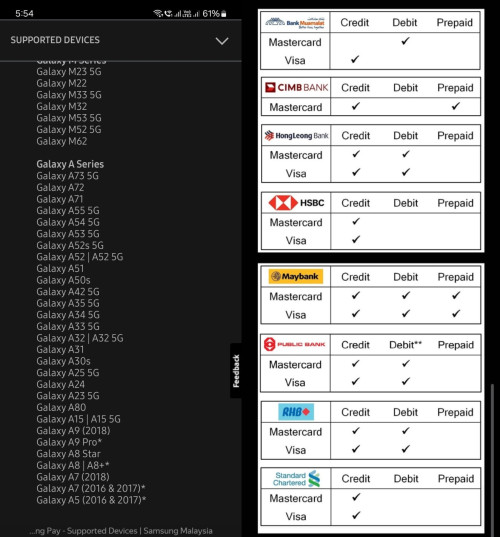Click the Hong Leong Bank logo

(x=297, y=136)
